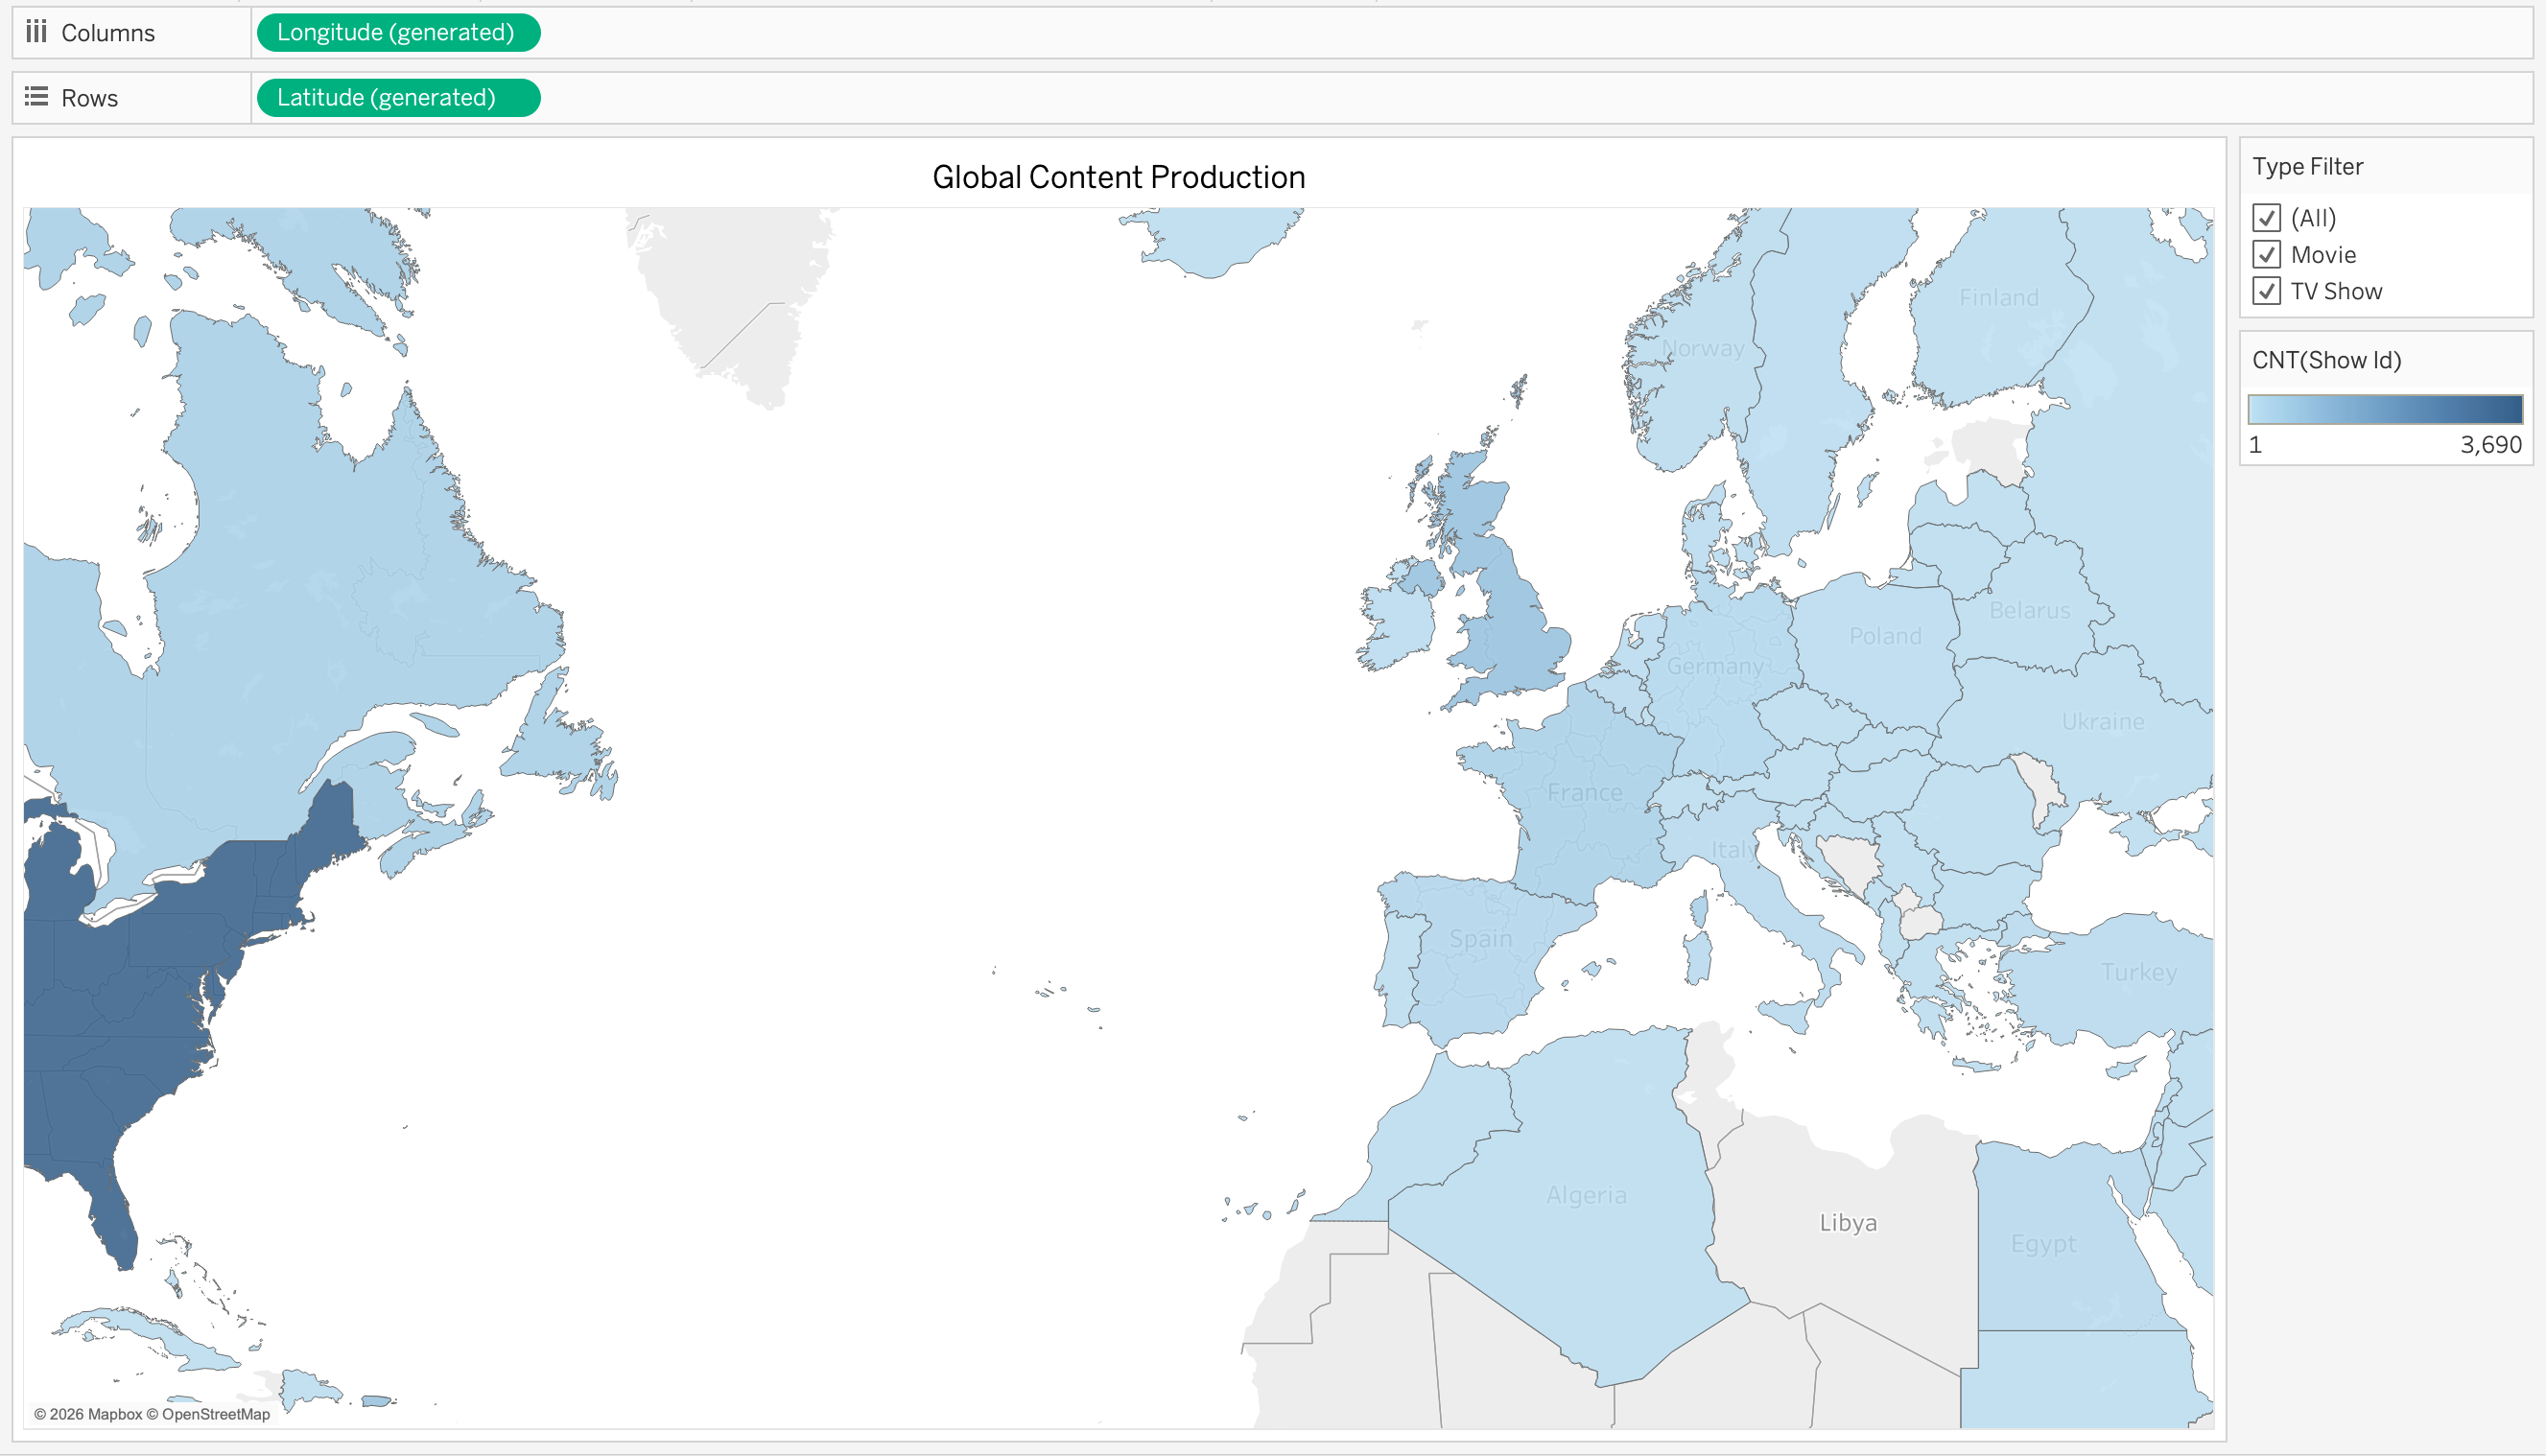This screenshot has height=1456, width=2546.
Task: Click the CNT(Show Id) color gradient legend
Action: [x=2385, y=409]
